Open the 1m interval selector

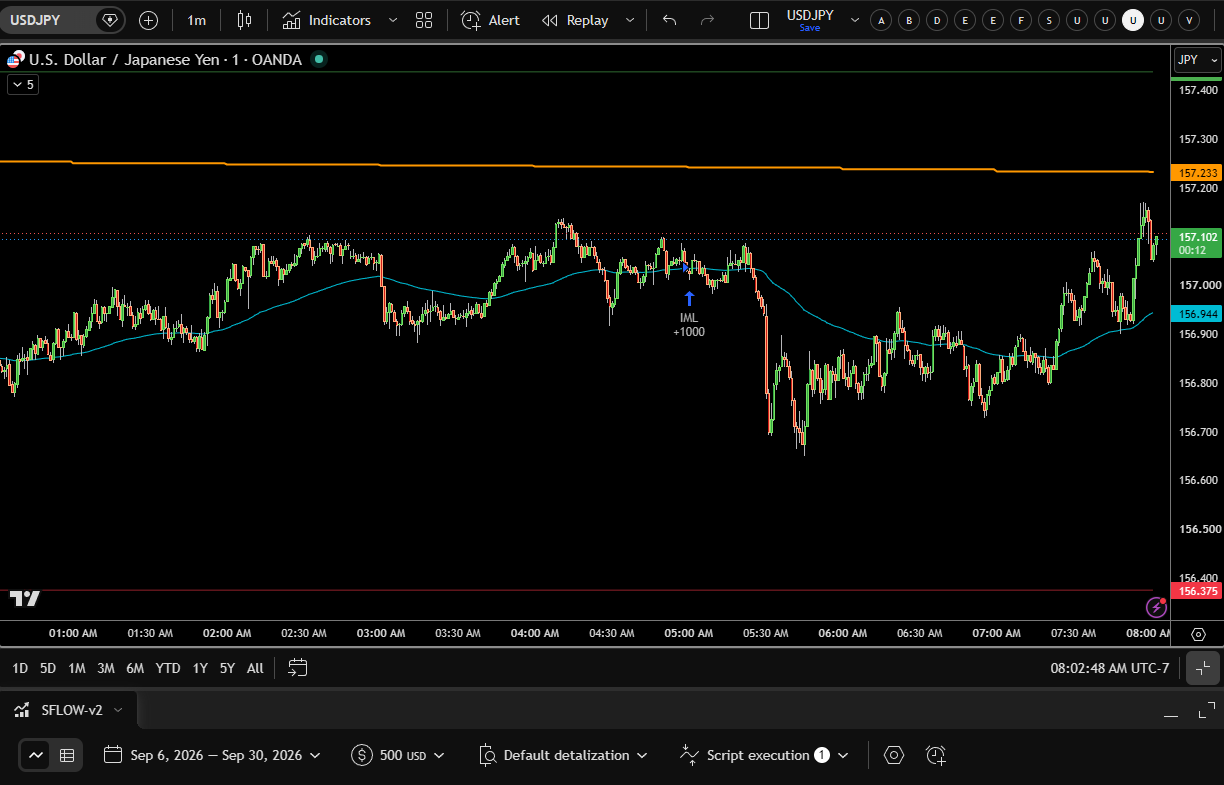pos(196,20)
